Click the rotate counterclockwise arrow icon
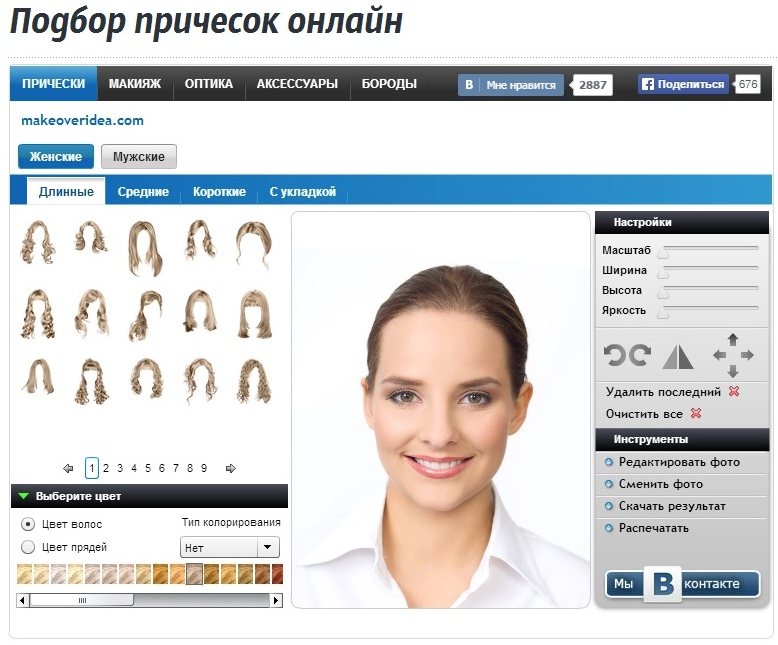 pos(615,355)
